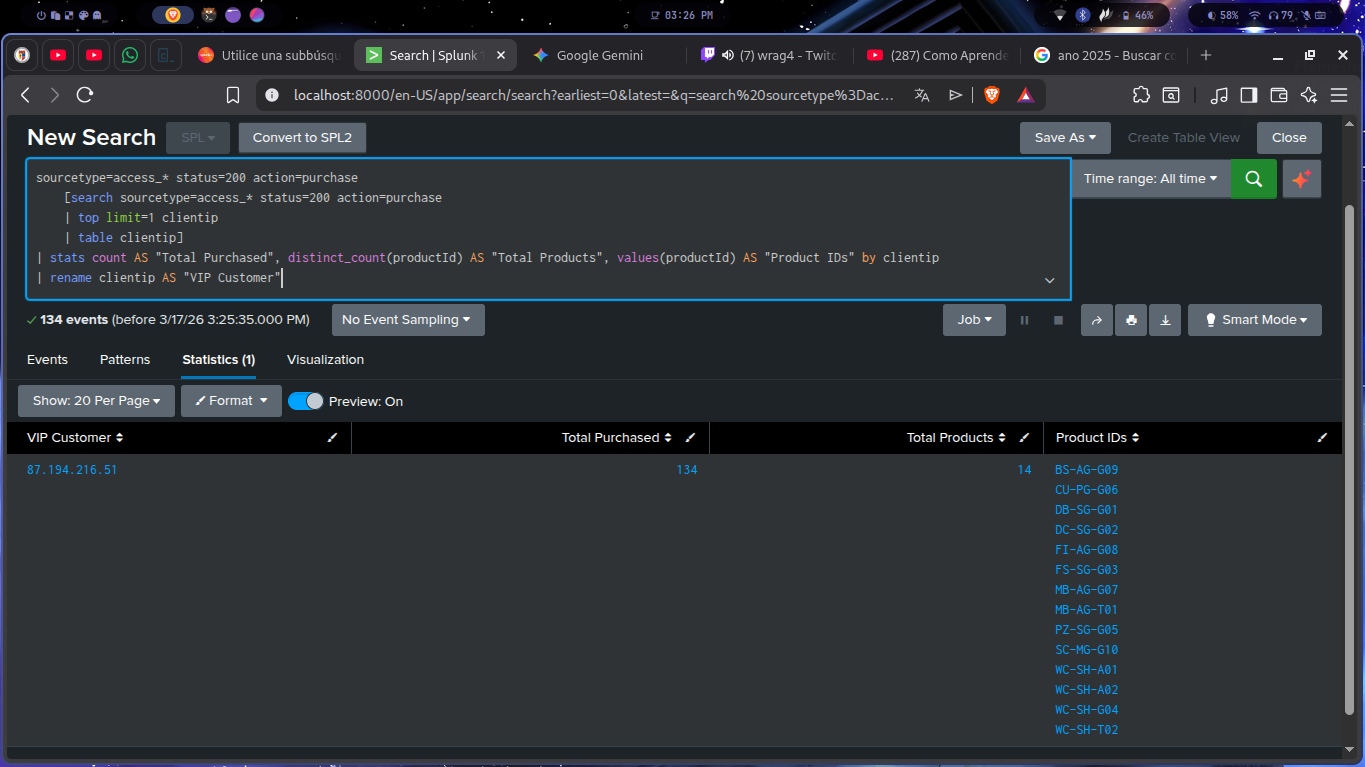This screenshot has width=1365, height=767.
Task: Print the search results
Action: (1131, 320)
